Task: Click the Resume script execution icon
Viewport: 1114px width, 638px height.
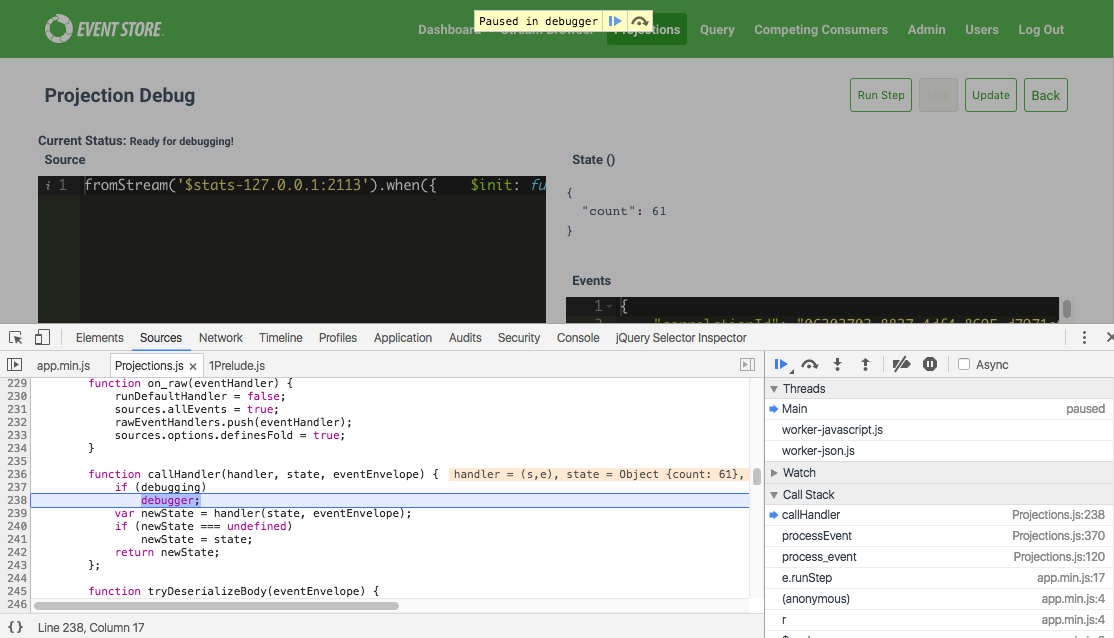Action: [x=782, y=364]
